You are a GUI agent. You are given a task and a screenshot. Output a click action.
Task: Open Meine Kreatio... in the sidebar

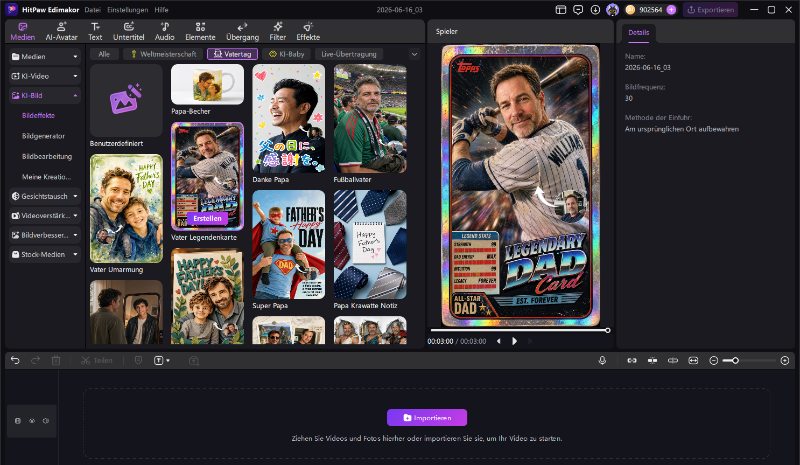click(46, 177)
